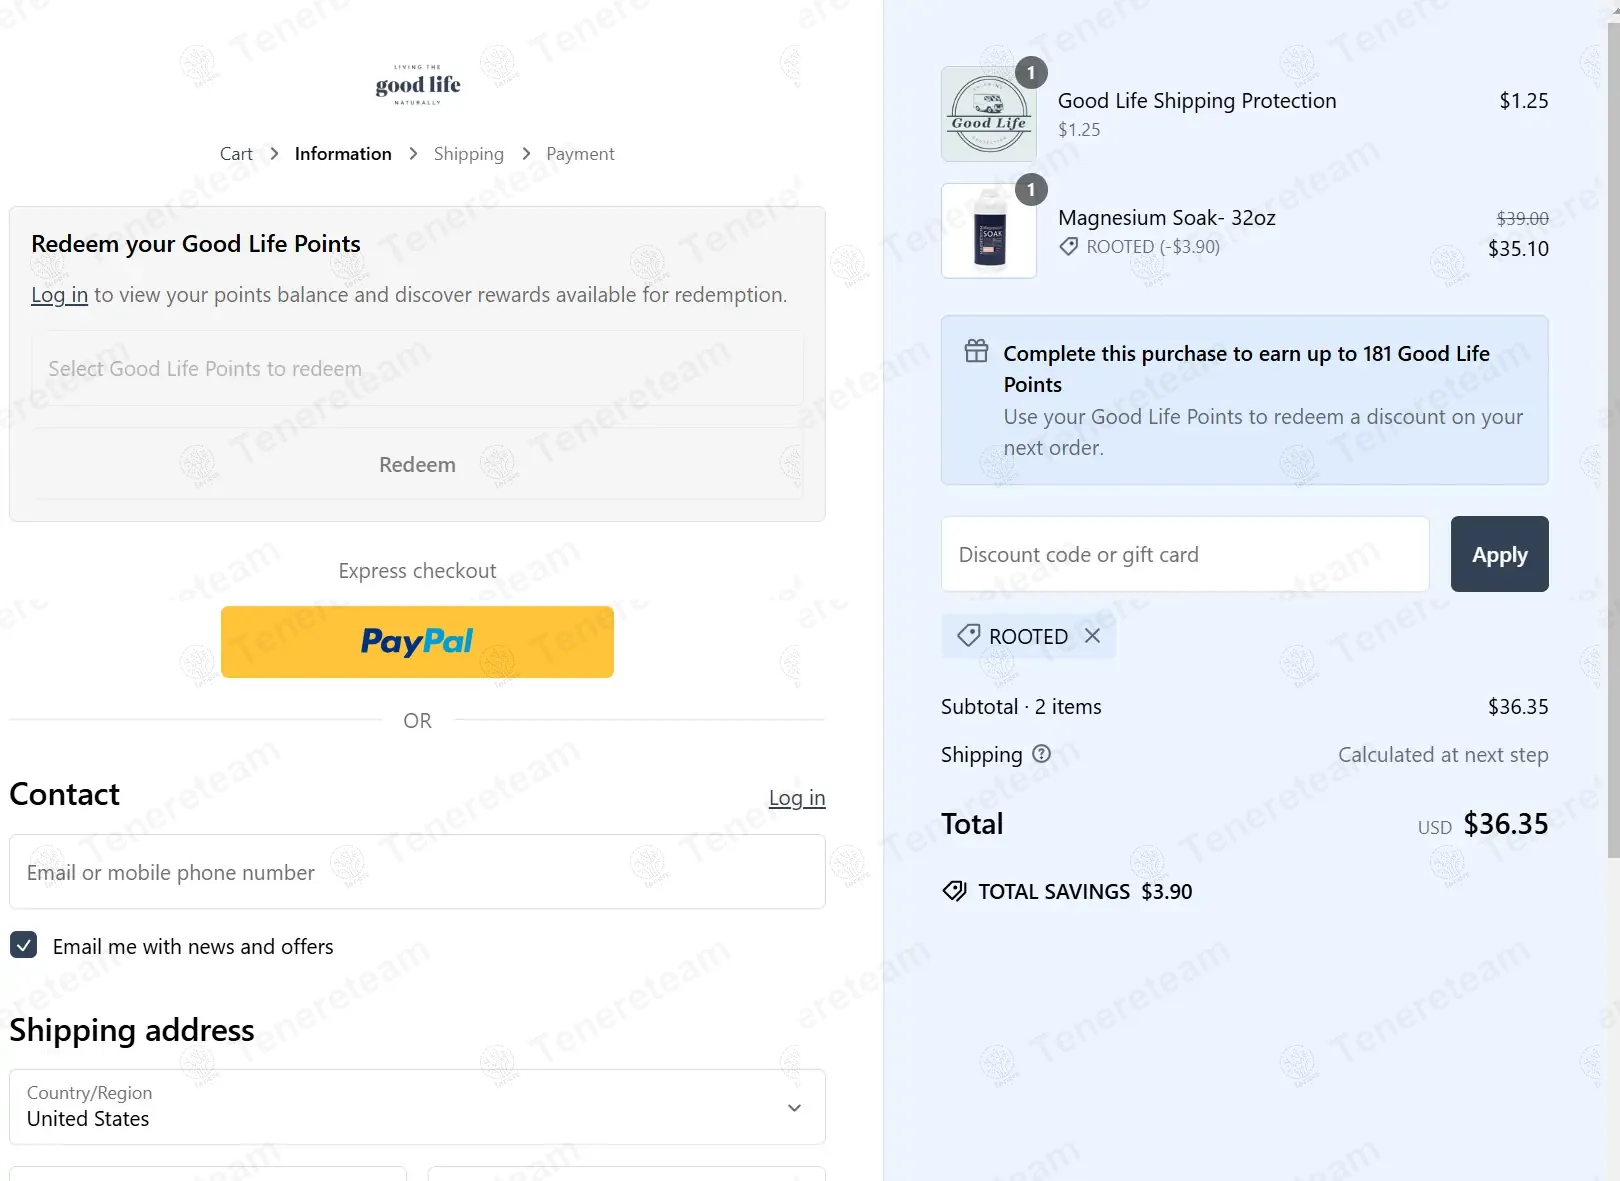Open the Magnesium Soak product thumbnail
1620x1181 pixels.
(989, 231)
